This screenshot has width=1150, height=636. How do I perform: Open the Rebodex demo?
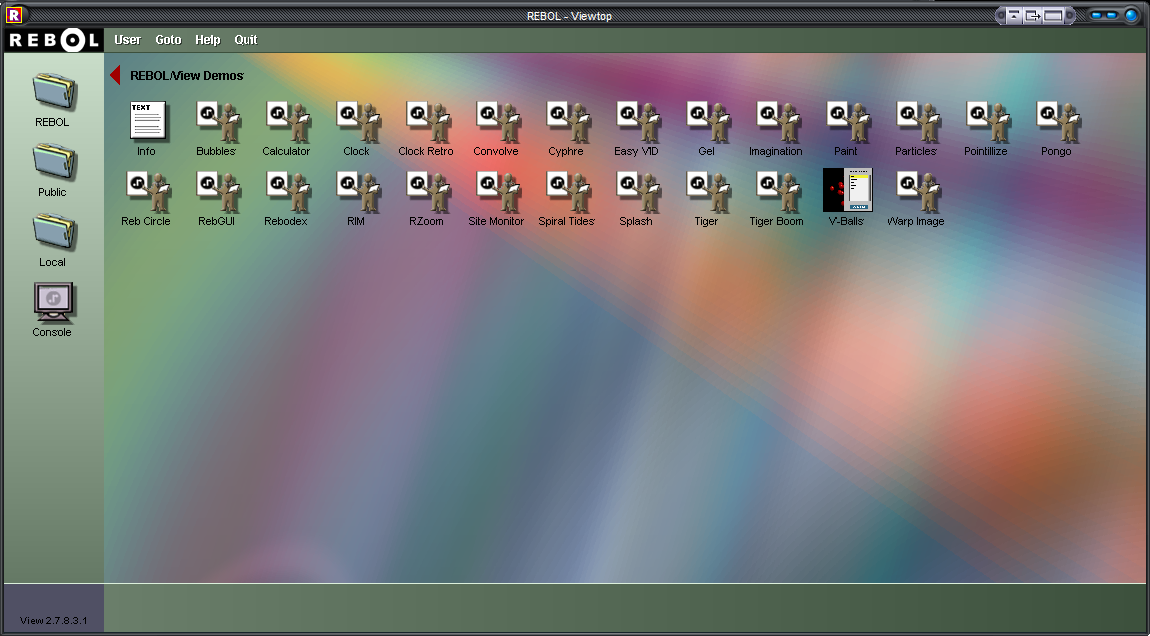[288, 191]
